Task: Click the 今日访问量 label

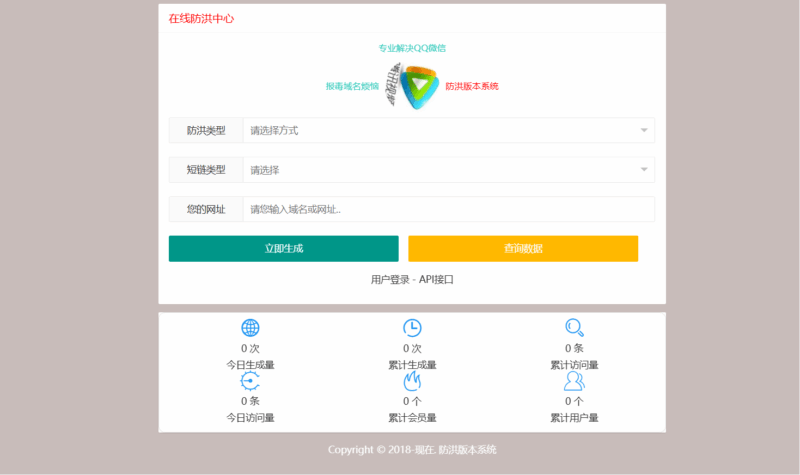Action: [250, 418]
